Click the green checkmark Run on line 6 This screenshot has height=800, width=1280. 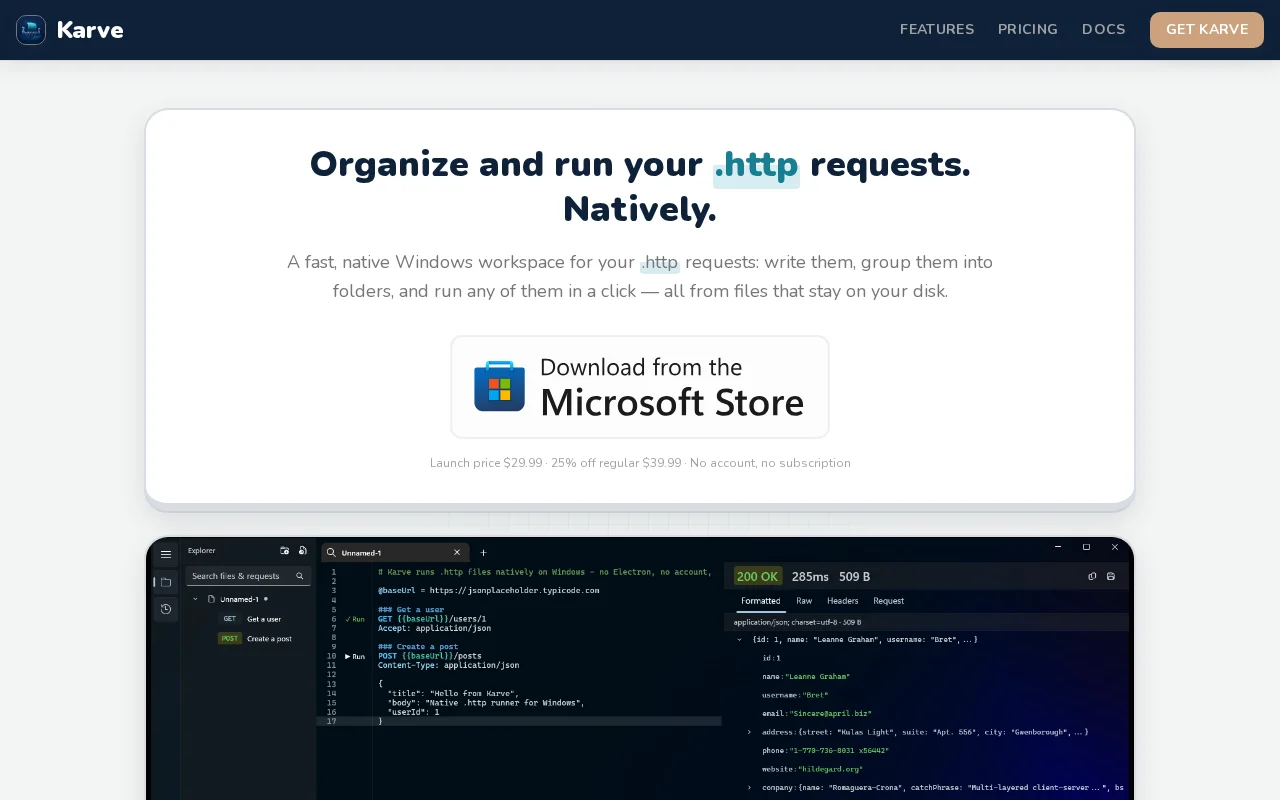[x=355, y=619]
